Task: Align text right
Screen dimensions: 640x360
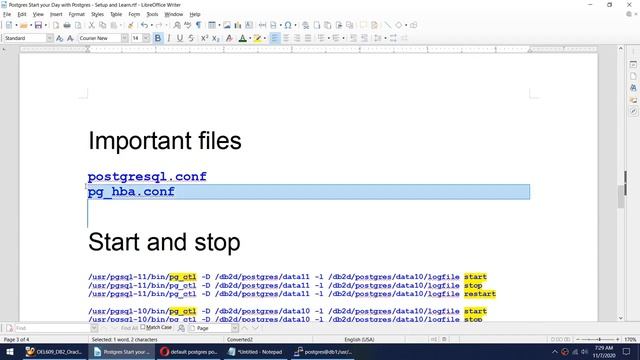Action: [297, 38]
